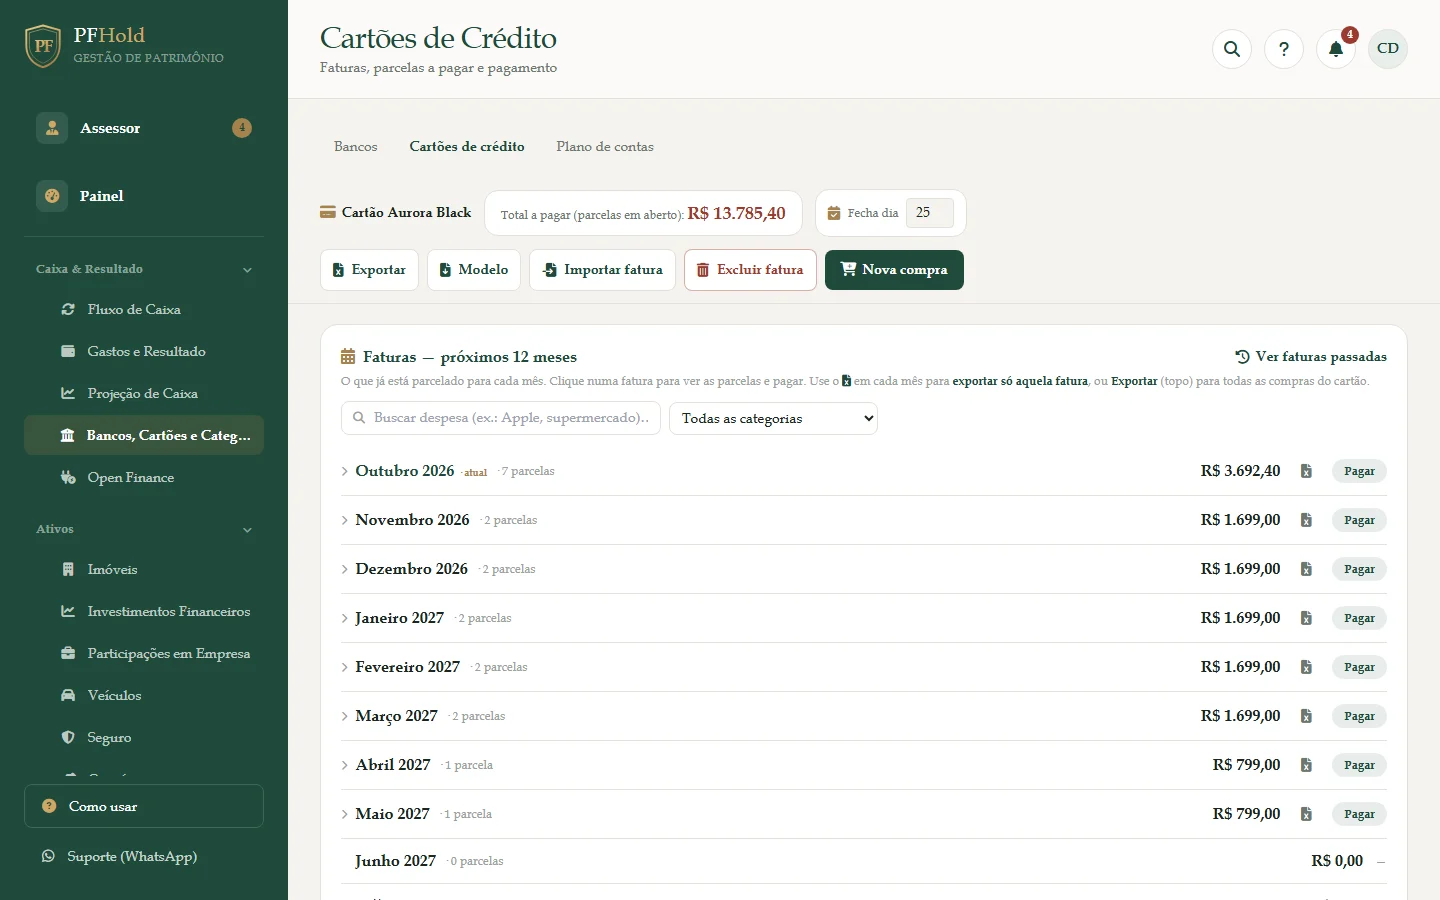Viewport: 1440px width, 900px height.
Task: Pay the Maio 2027 invoice
Action: tap(1359, 814)
